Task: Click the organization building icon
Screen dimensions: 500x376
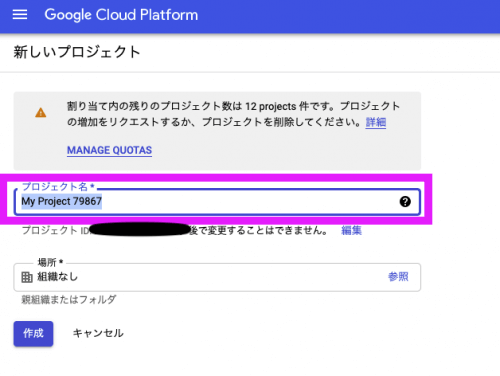Action: [27, 277]
